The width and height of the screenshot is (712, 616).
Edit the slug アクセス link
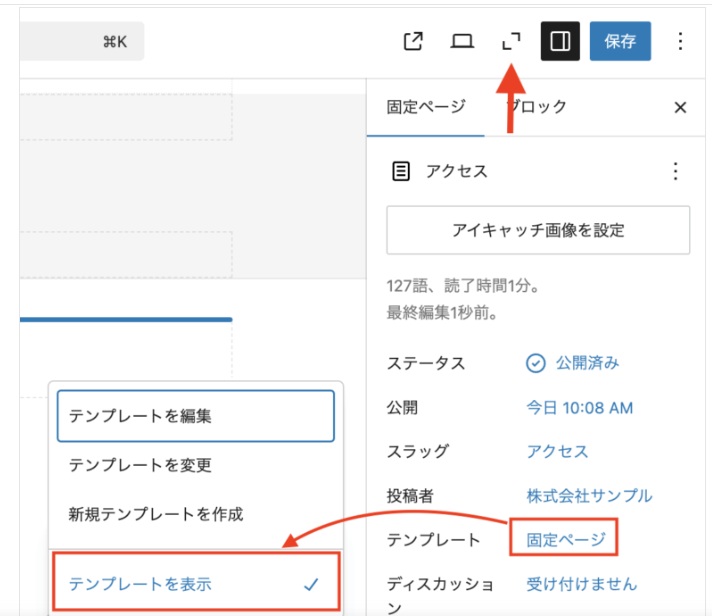[557, 451]
